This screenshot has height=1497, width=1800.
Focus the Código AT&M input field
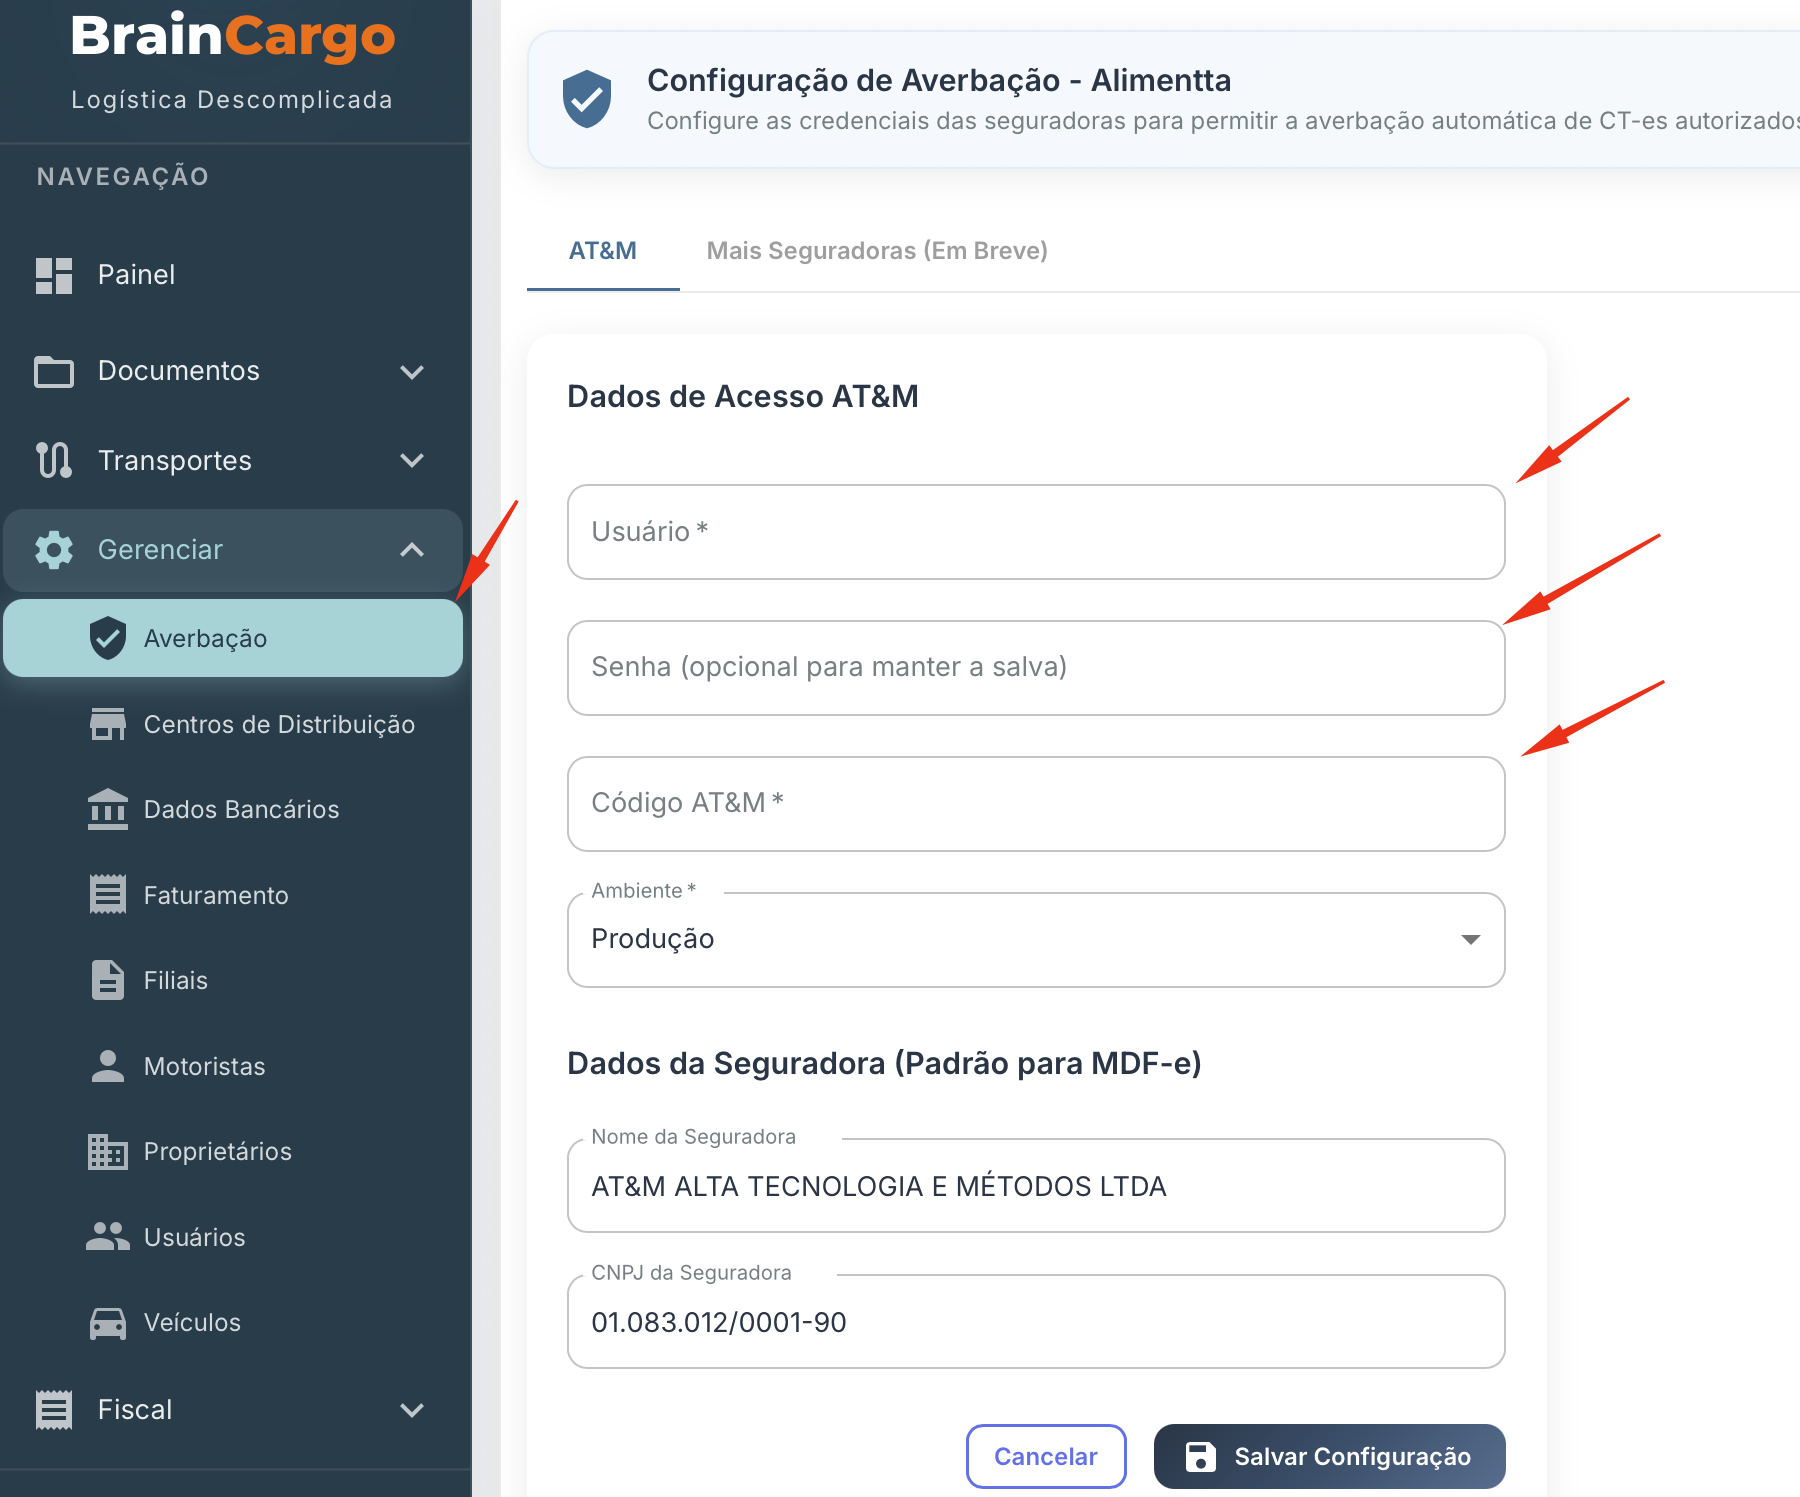click(x=1036, y=804)
